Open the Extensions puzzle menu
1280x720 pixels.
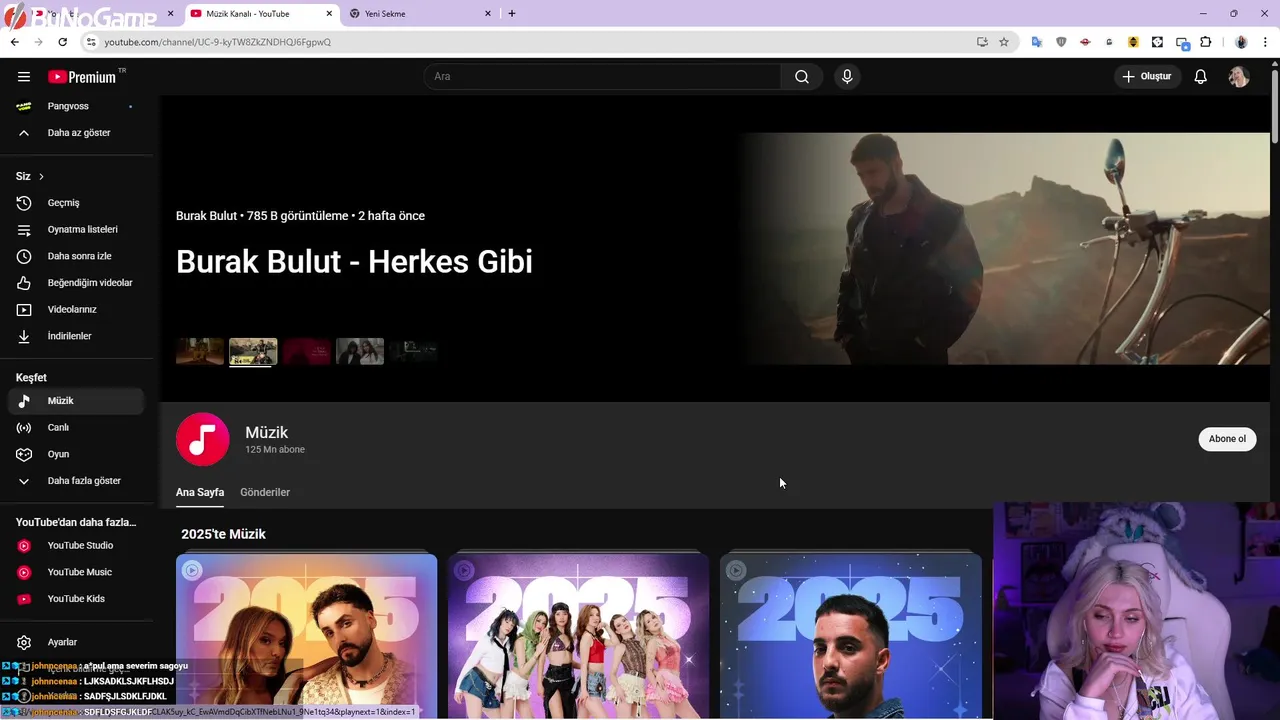pyautogui.click(x=1205, y=42)
